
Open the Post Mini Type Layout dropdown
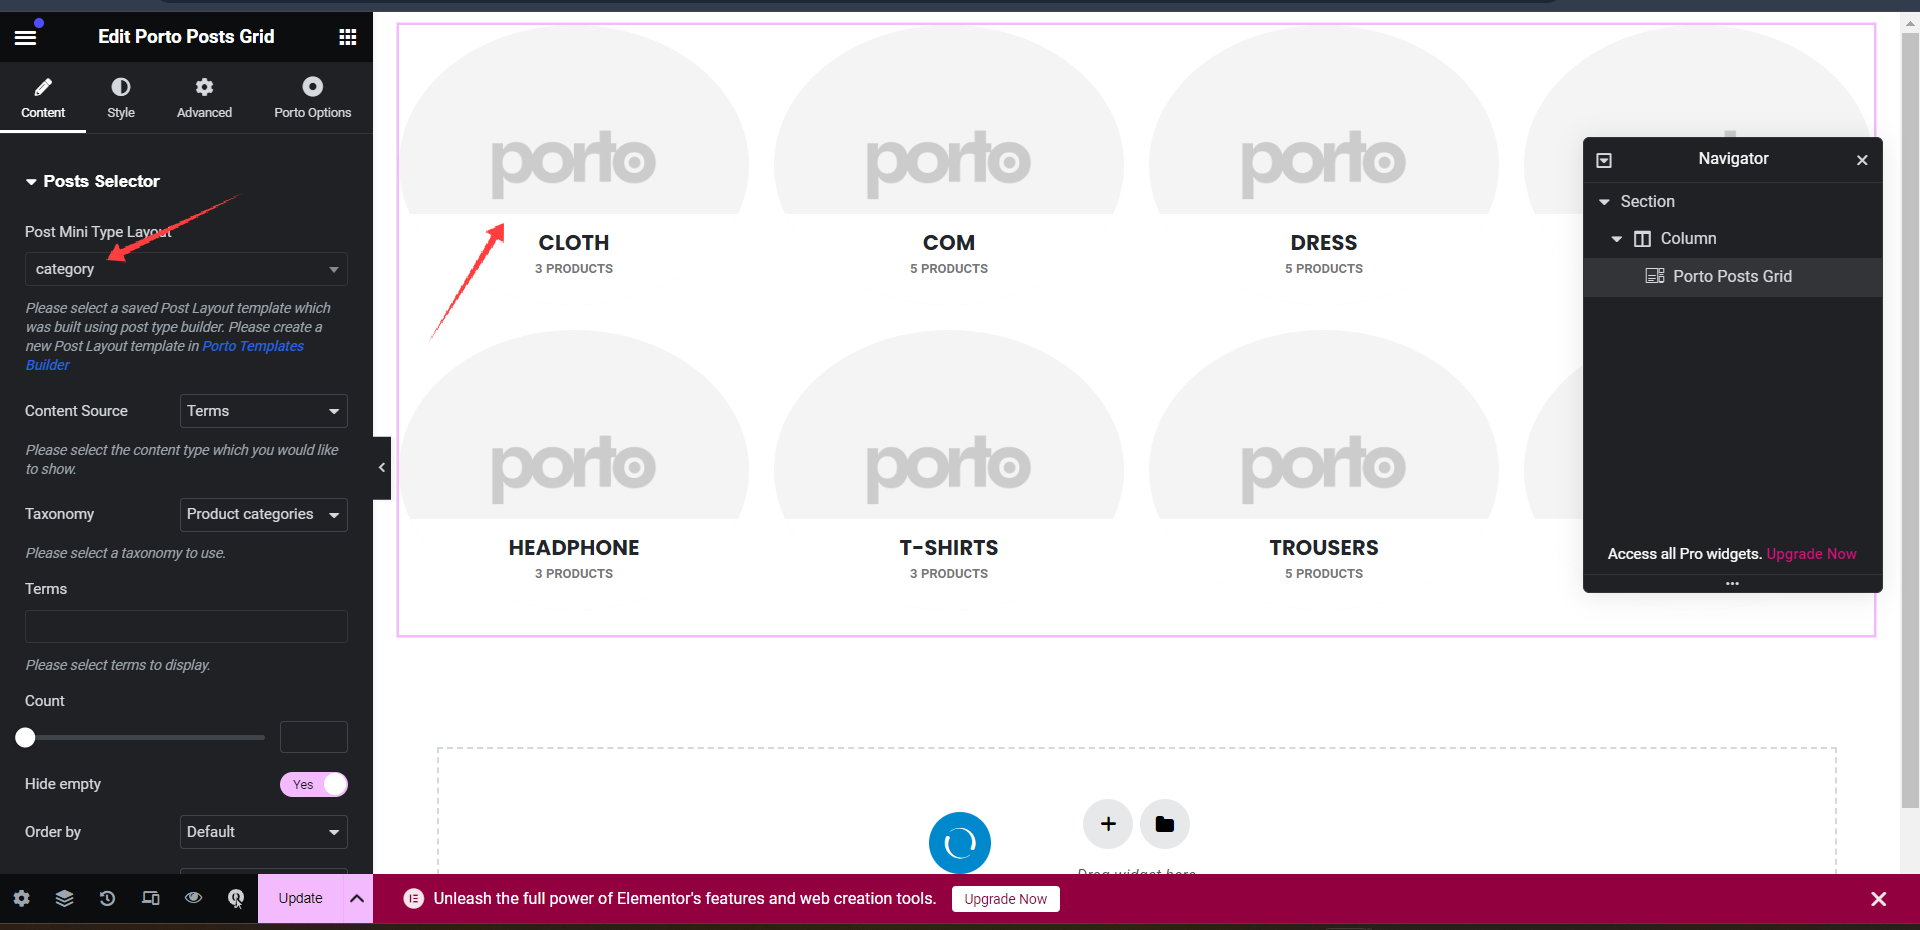point(186,269)
